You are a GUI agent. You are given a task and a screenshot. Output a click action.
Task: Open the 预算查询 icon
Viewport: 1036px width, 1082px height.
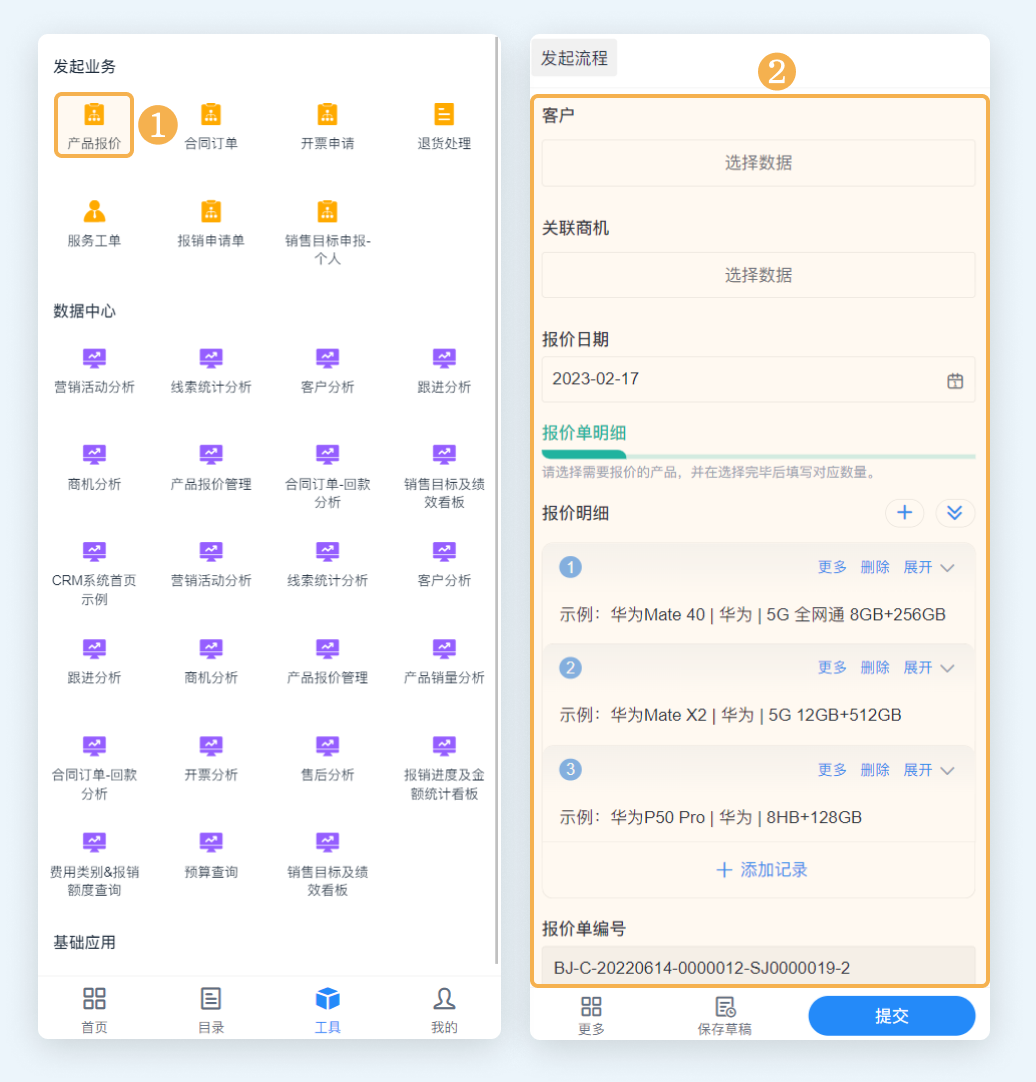click(211, 855)
